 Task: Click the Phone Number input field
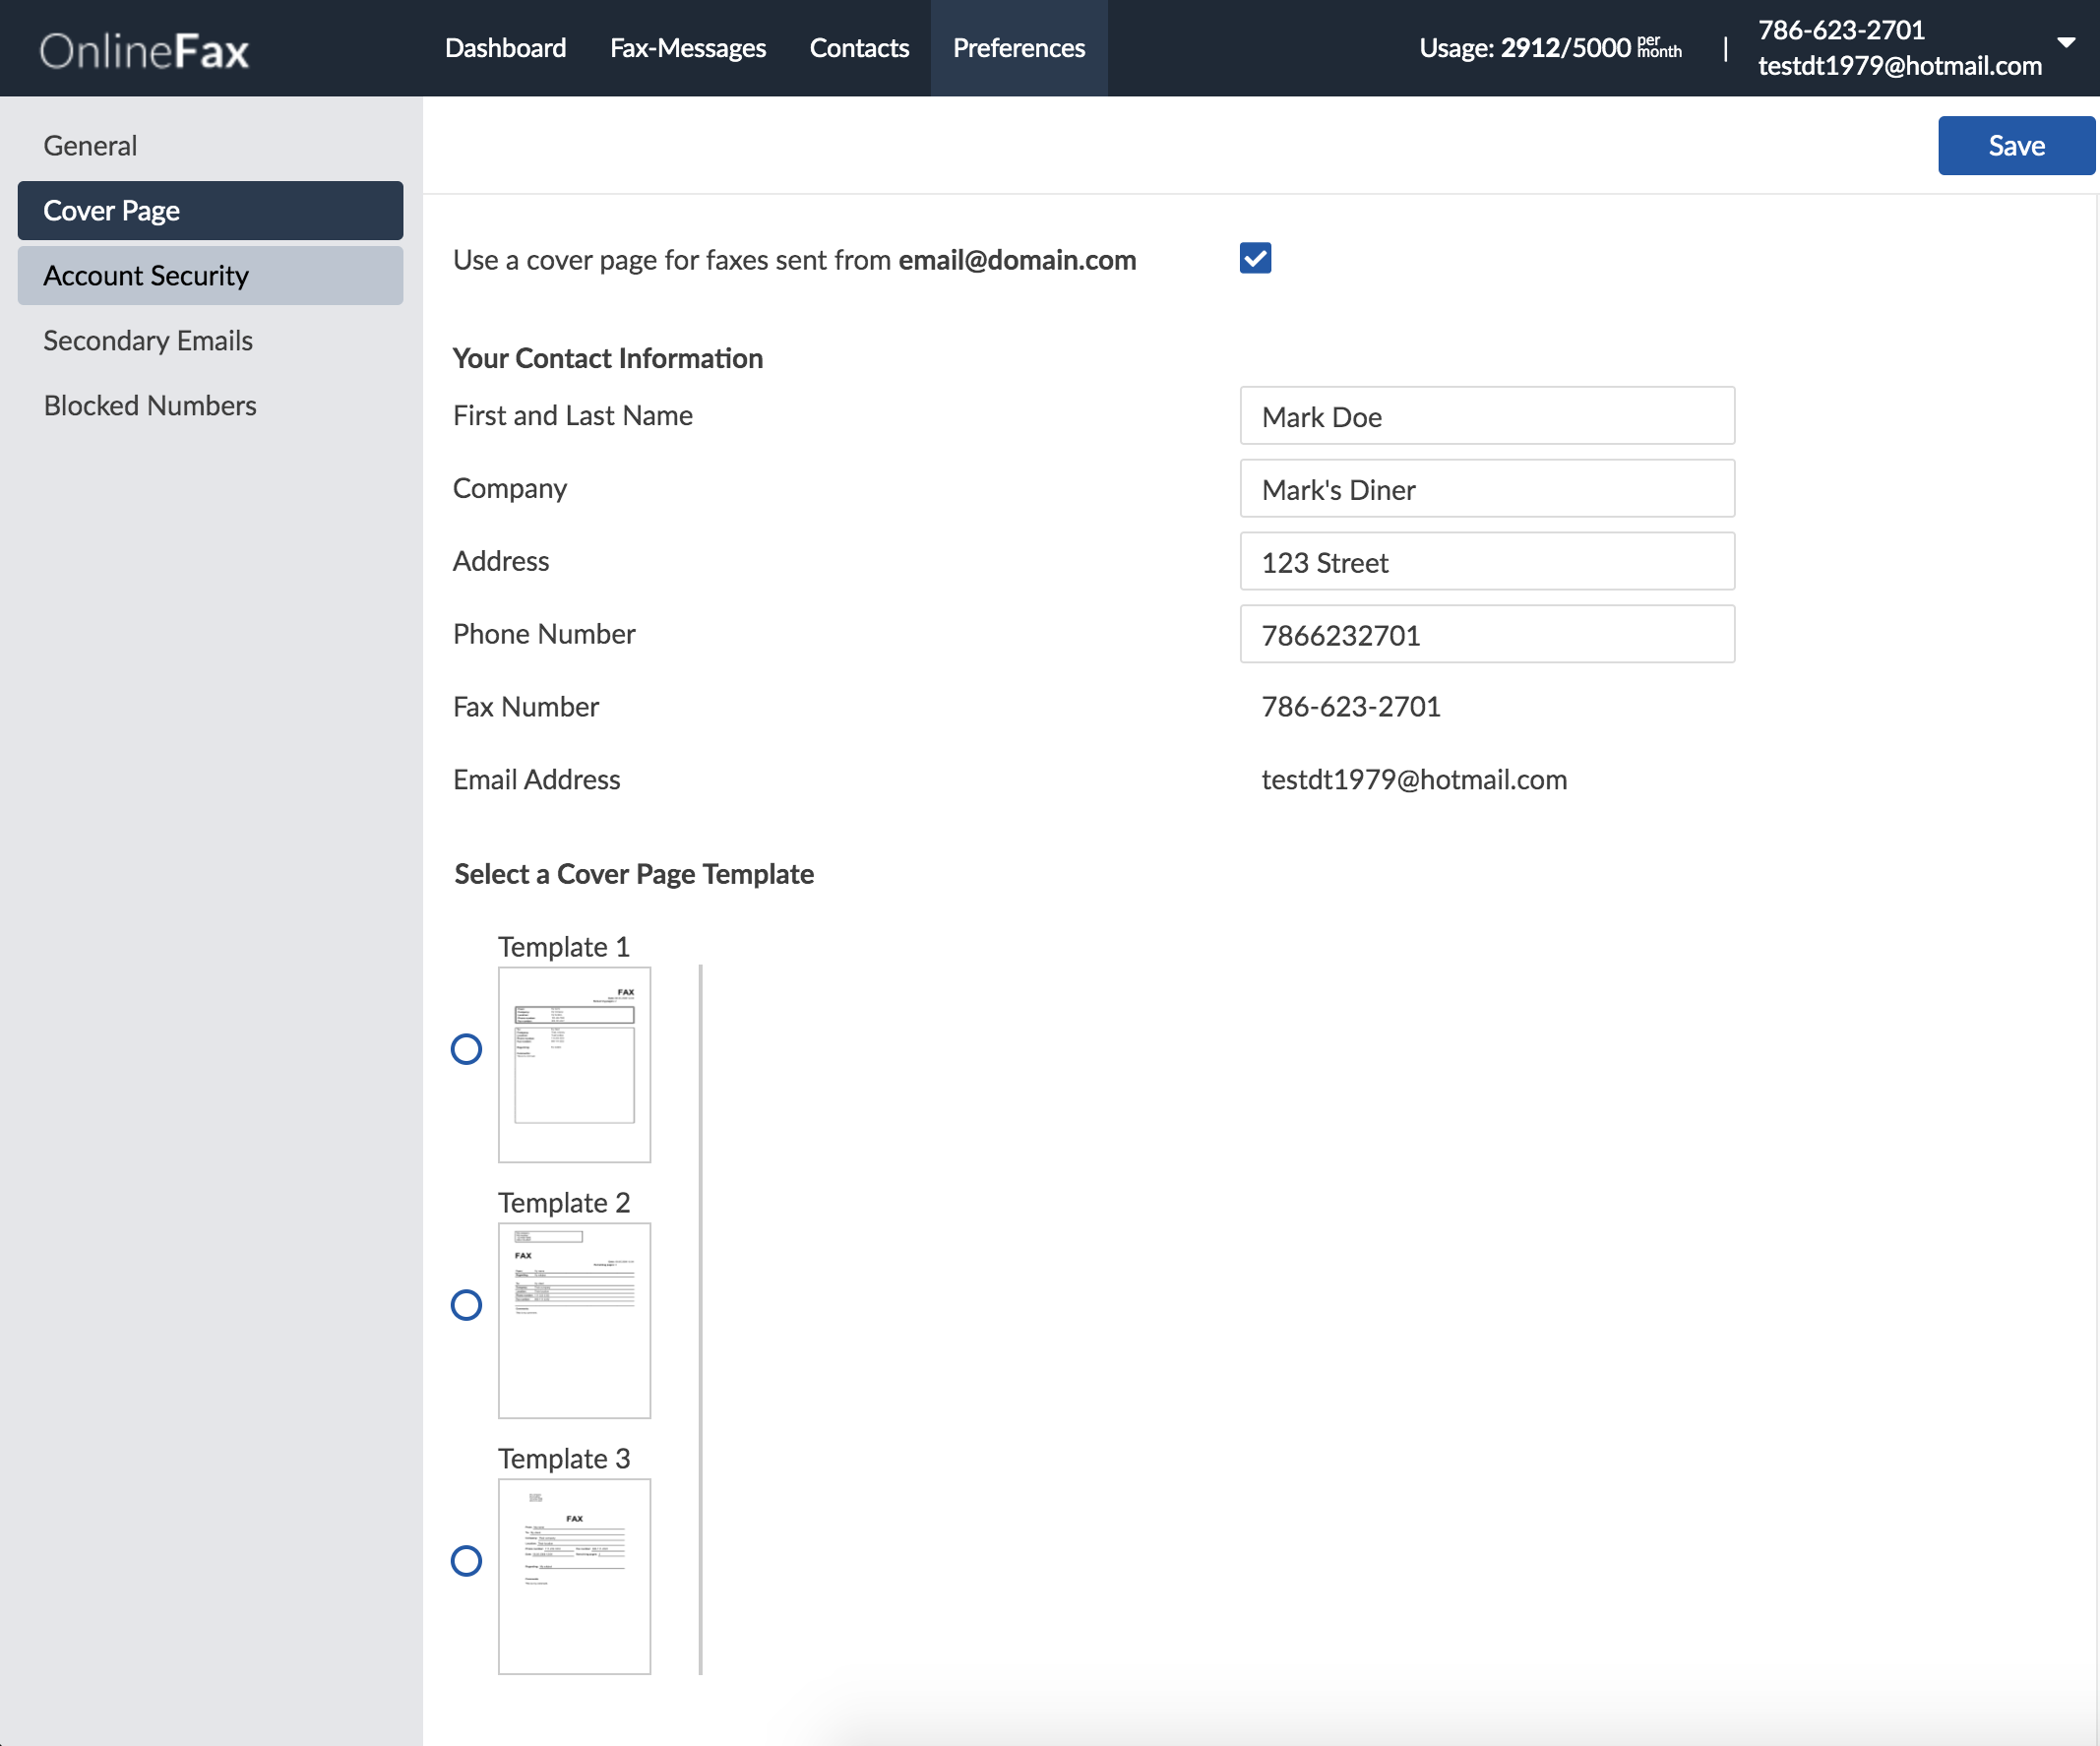(1486, 635)
